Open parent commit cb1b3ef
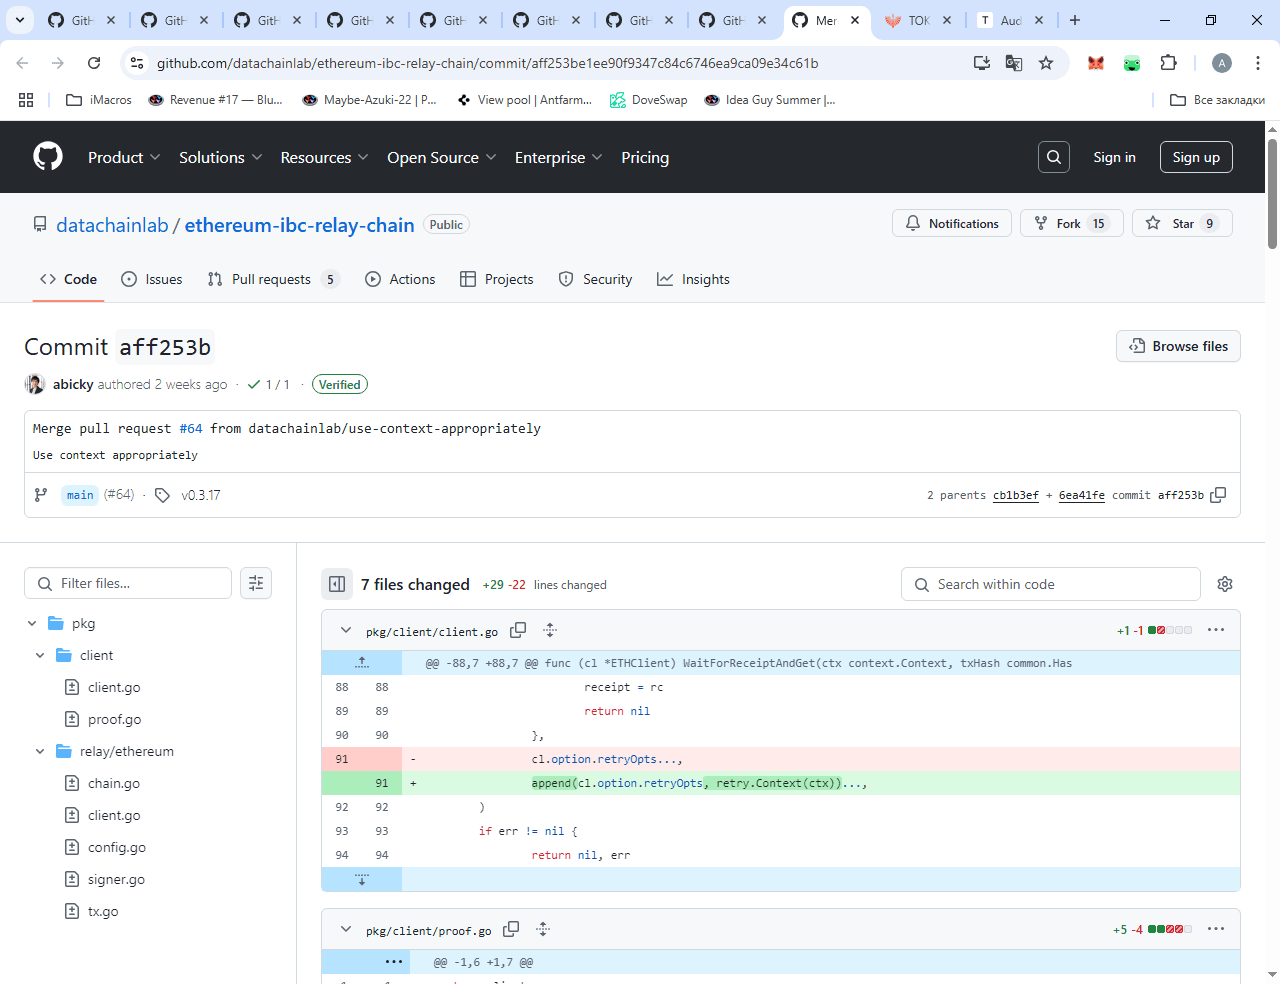Image resolution: width=1280 pixels, height=984 pixels. [x=1016, y=495]
